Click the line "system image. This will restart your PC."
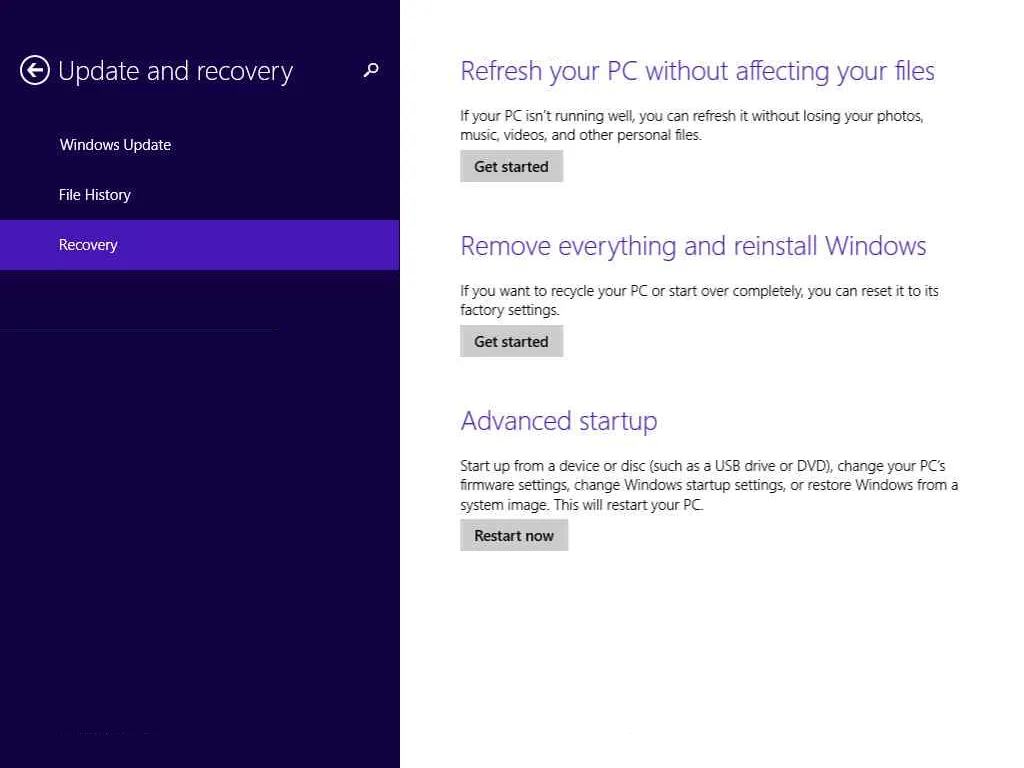The image size is (1024, 768). [x=581, y=505]
